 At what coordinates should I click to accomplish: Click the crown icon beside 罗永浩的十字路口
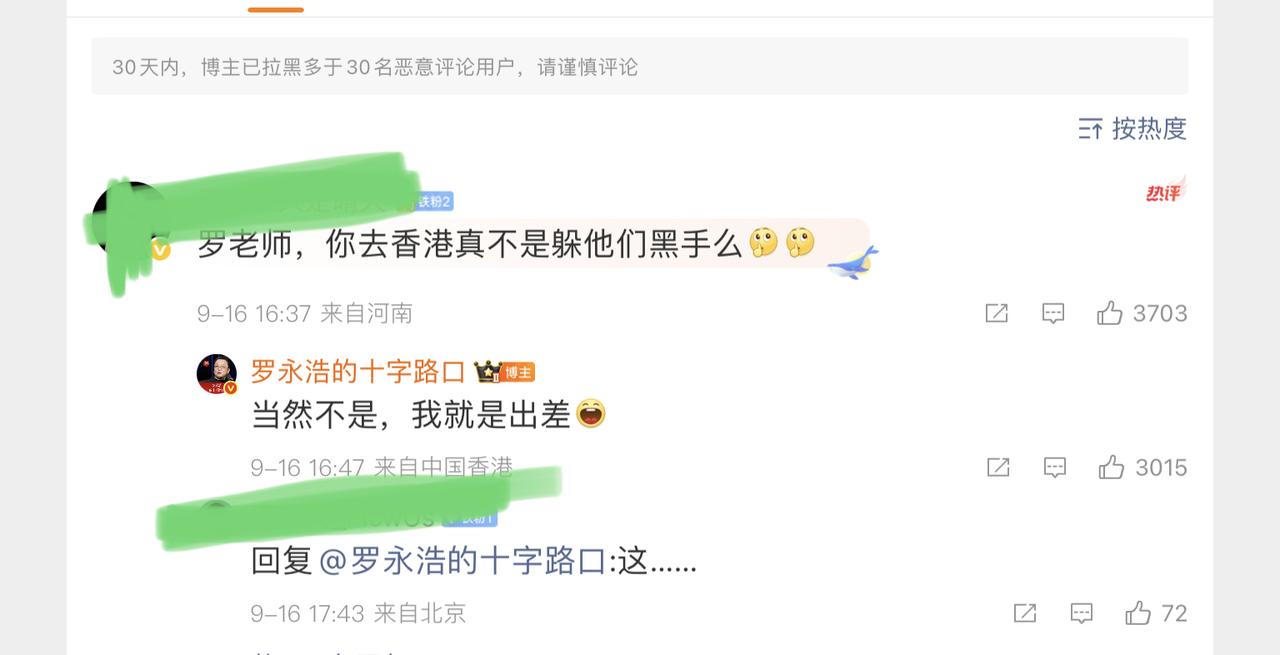tap(487, 372)
